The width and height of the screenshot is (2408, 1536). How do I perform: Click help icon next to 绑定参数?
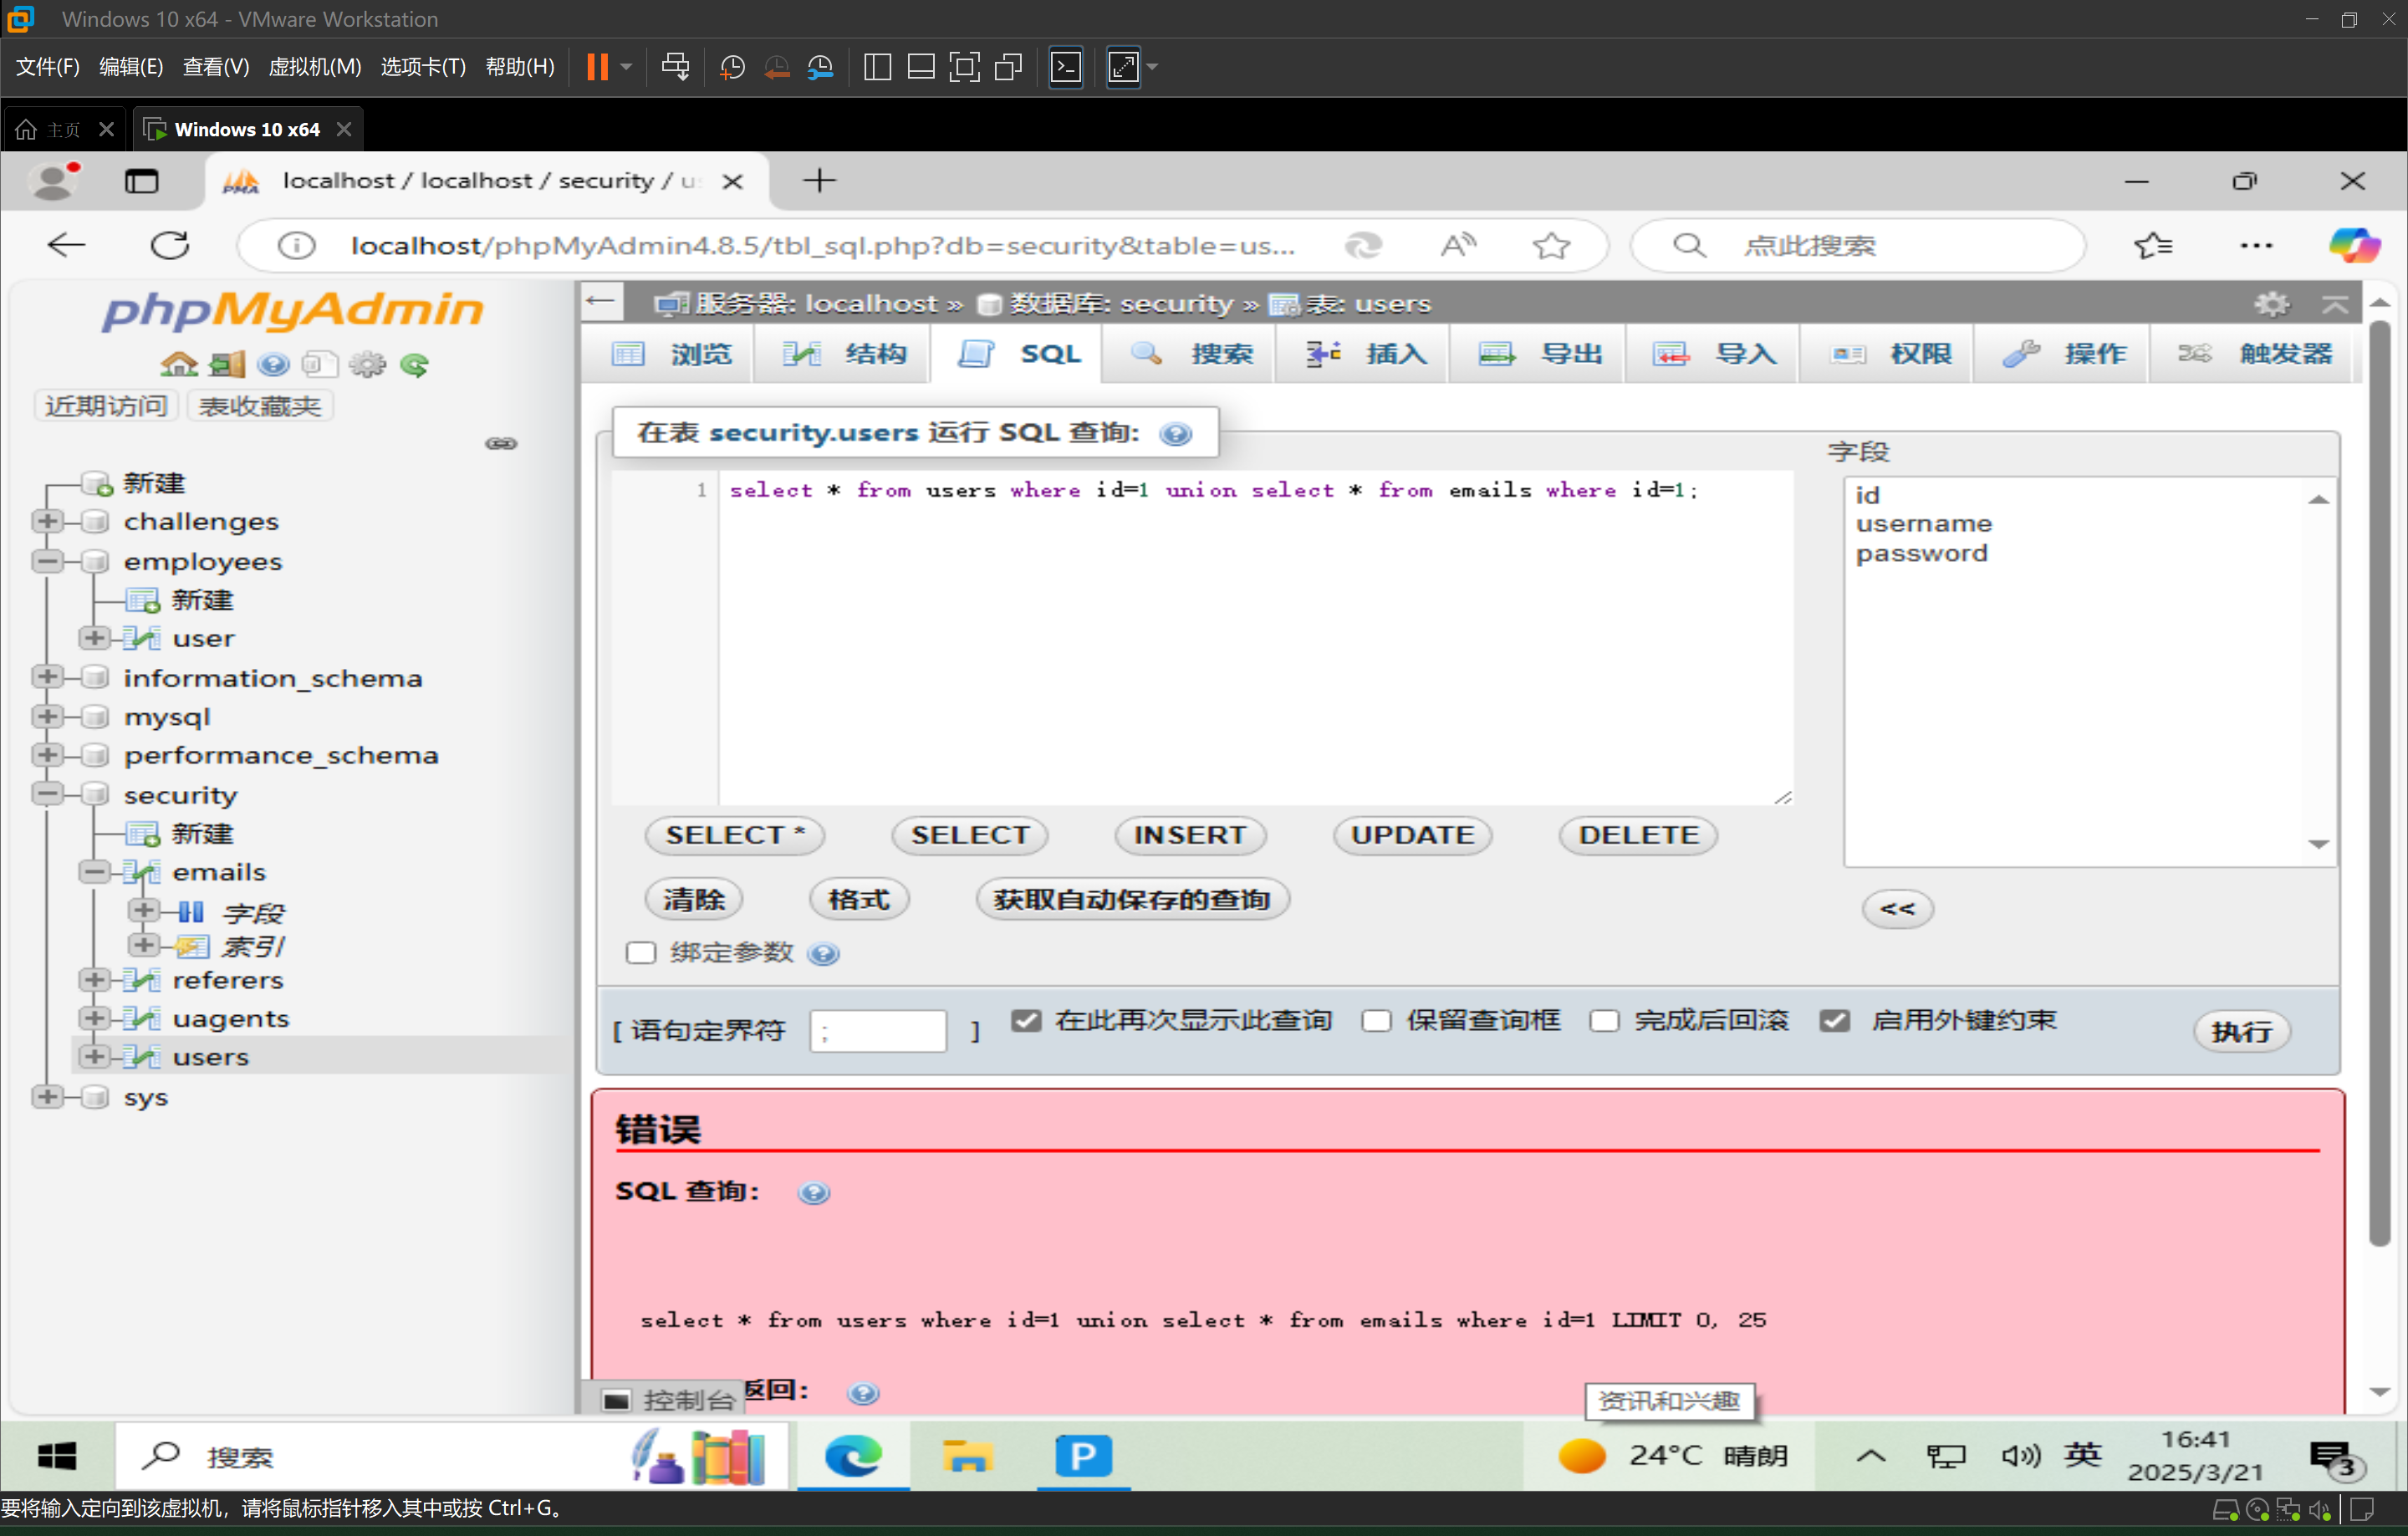(x=823, y=954)
